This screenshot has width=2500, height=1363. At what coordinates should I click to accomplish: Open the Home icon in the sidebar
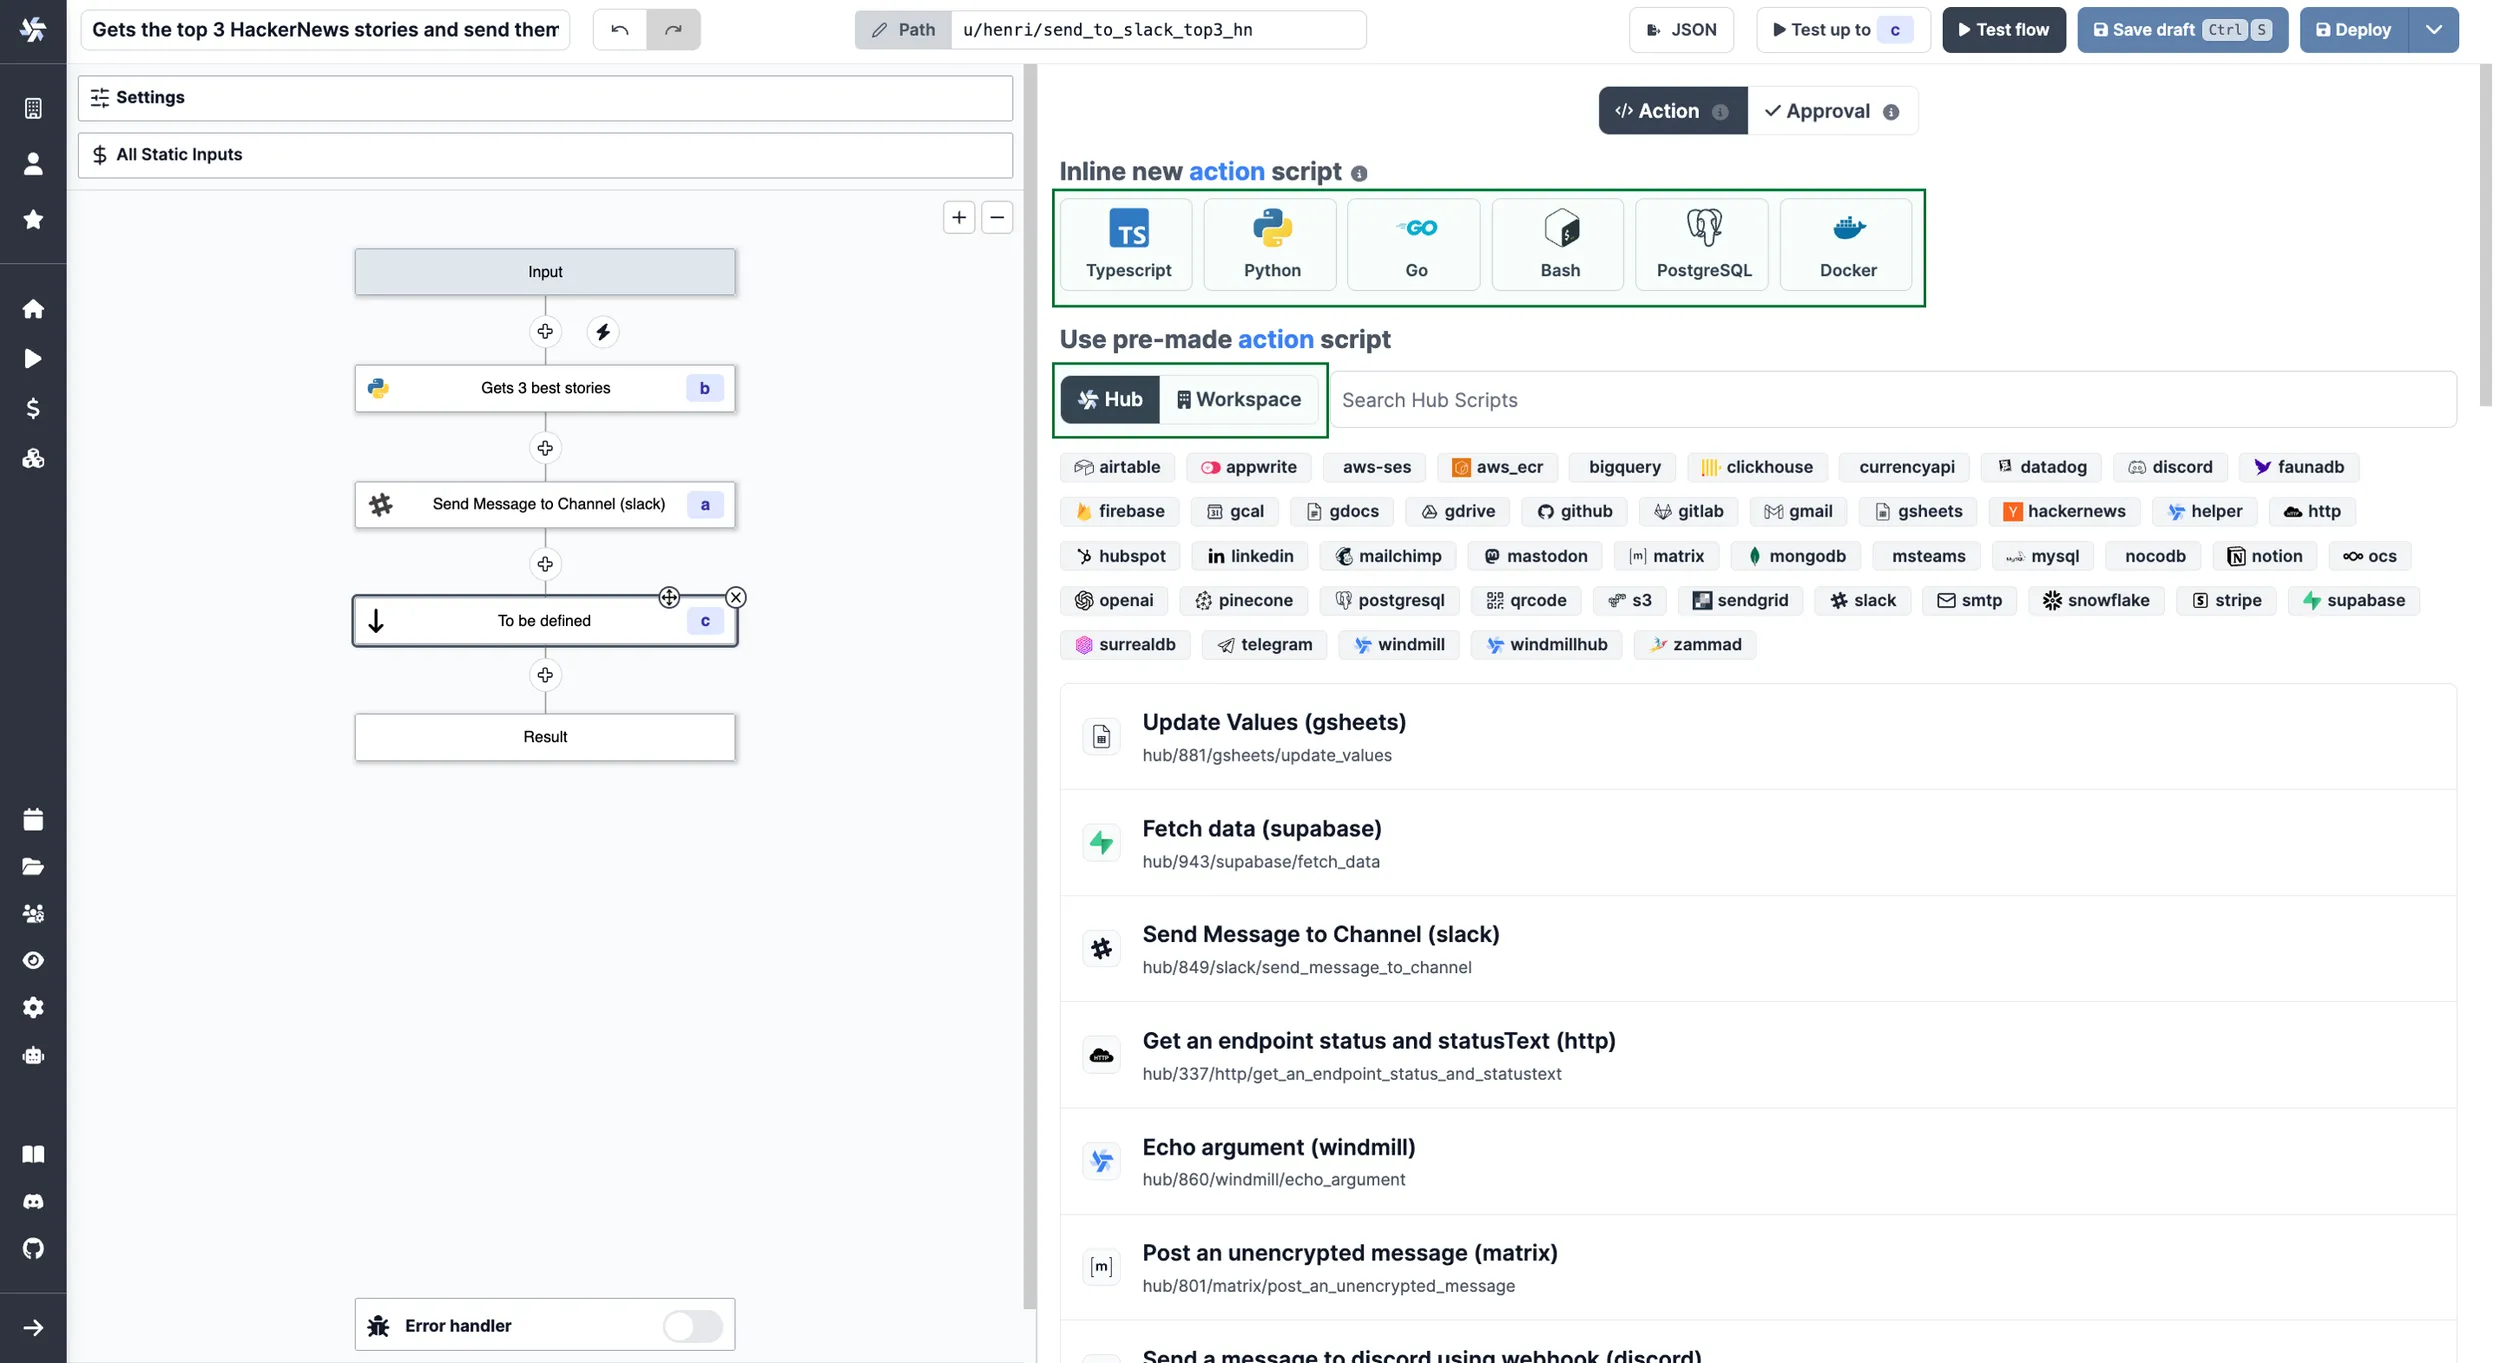click(33, 308)
